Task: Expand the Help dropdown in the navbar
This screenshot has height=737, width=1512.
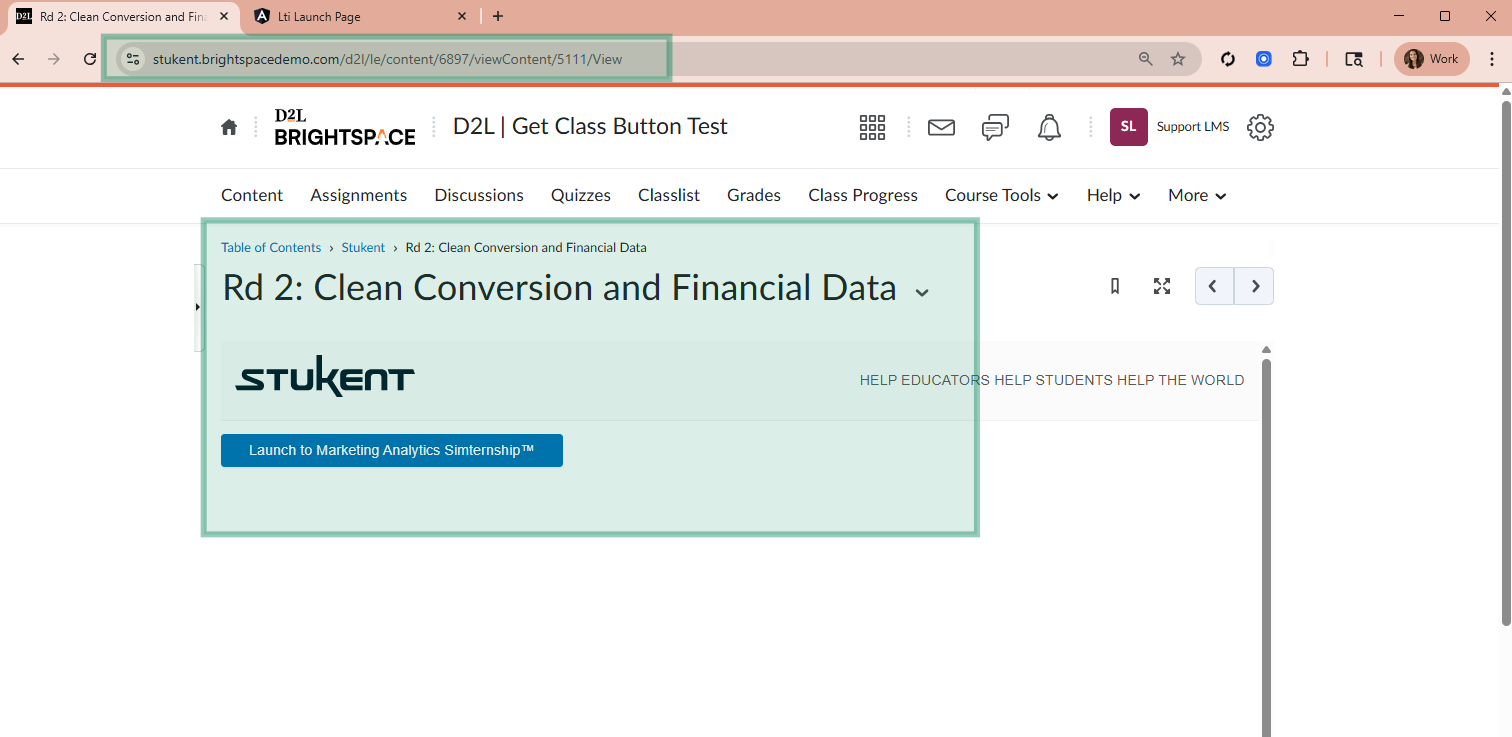Action: click(x=1114, y=195)
